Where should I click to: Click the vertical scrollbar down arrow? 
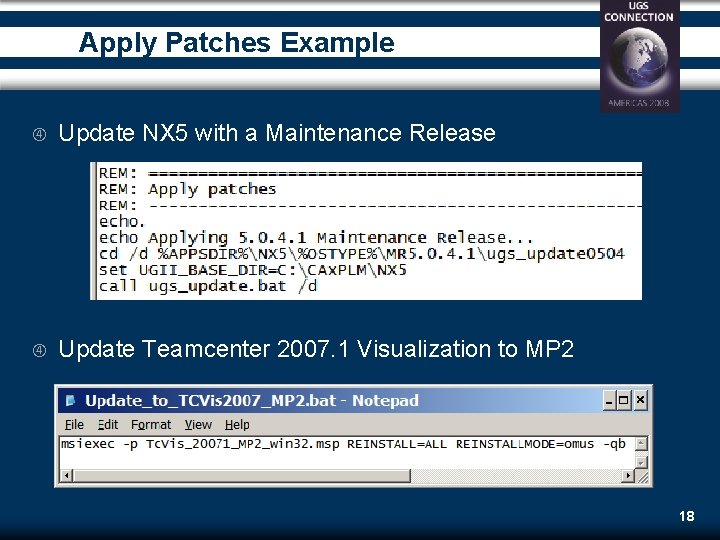pyautogui.click(x=641, y=462)
